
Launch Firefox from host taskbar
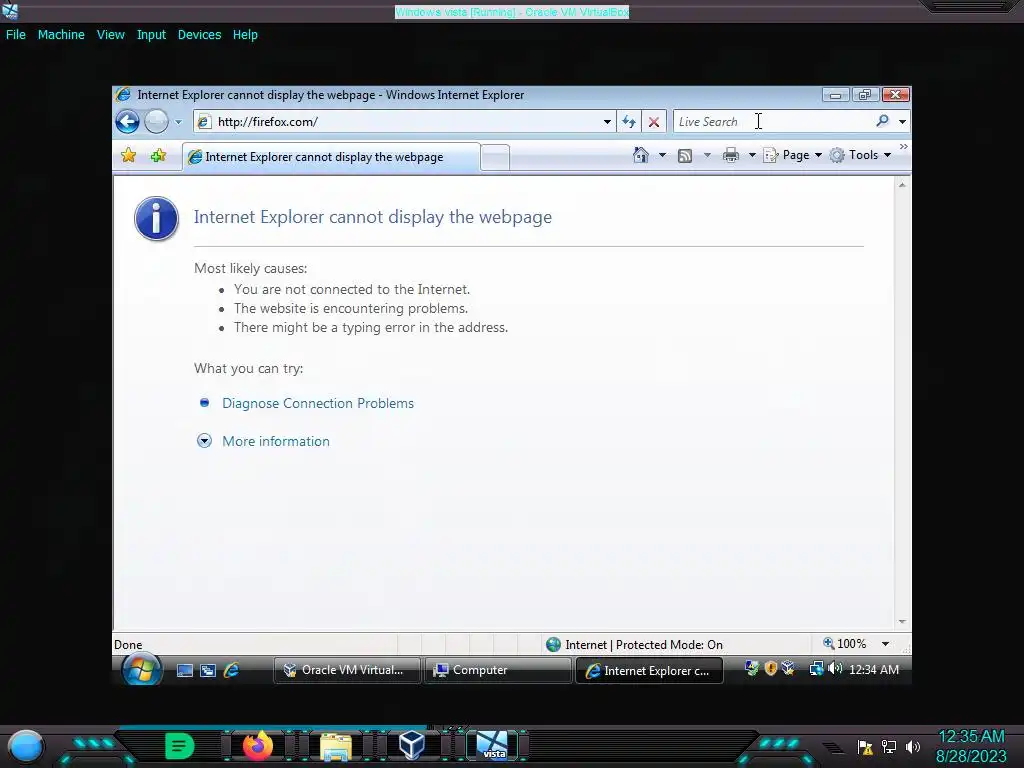pyautogui.click(x=258, y=745)
